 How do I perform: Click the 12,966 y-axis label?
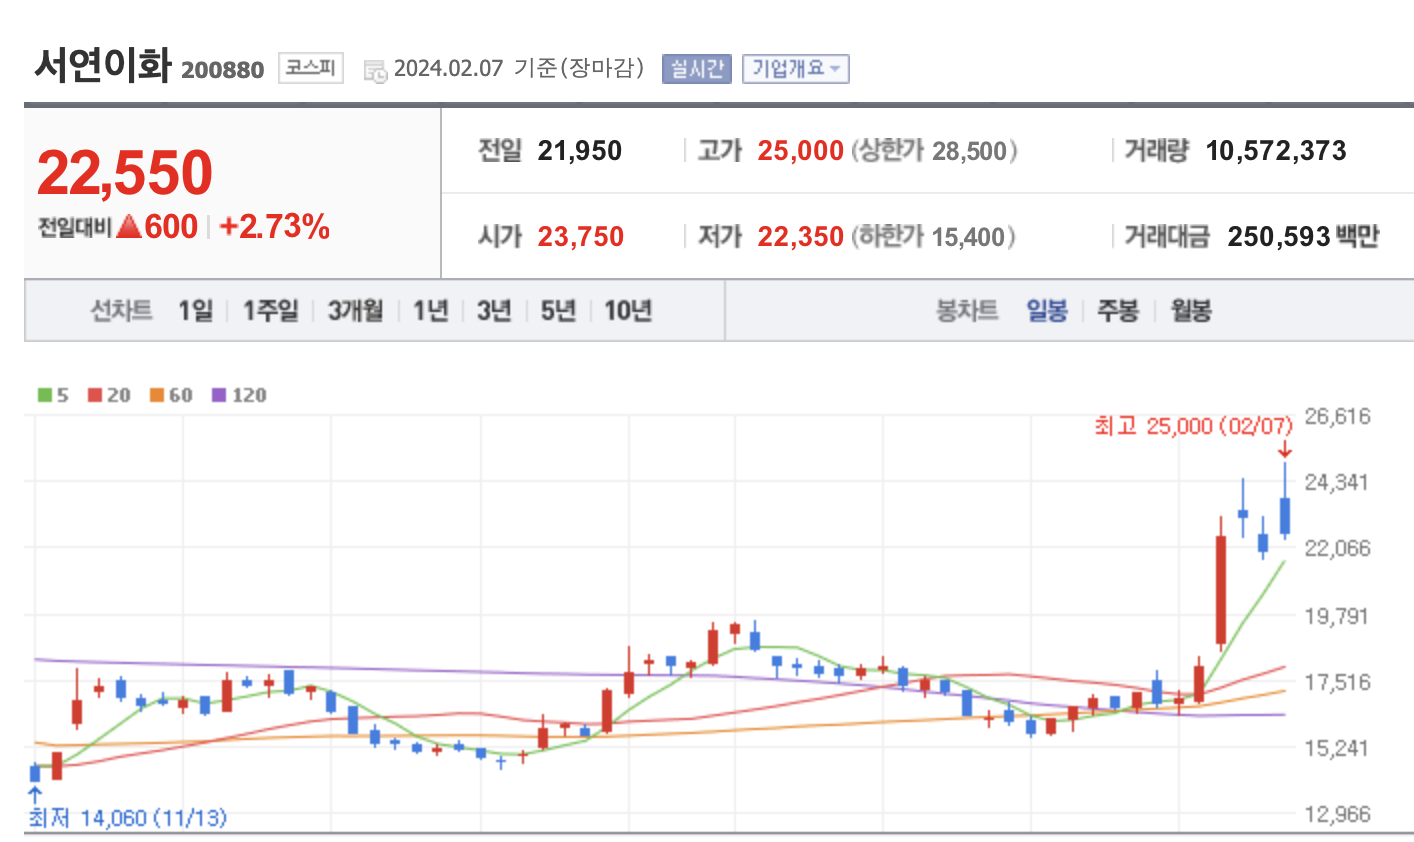coord(1337,814)
